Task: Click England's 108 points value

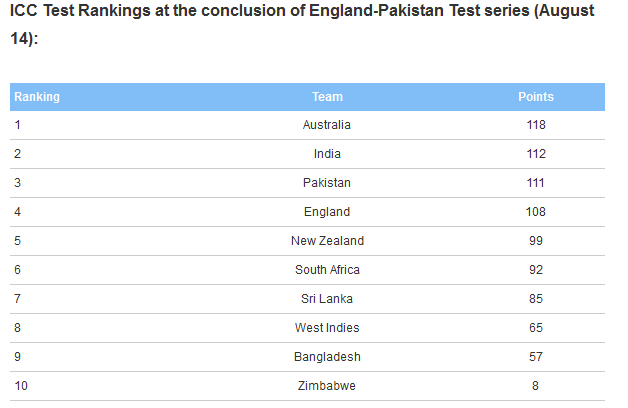Action: point(535,212)
